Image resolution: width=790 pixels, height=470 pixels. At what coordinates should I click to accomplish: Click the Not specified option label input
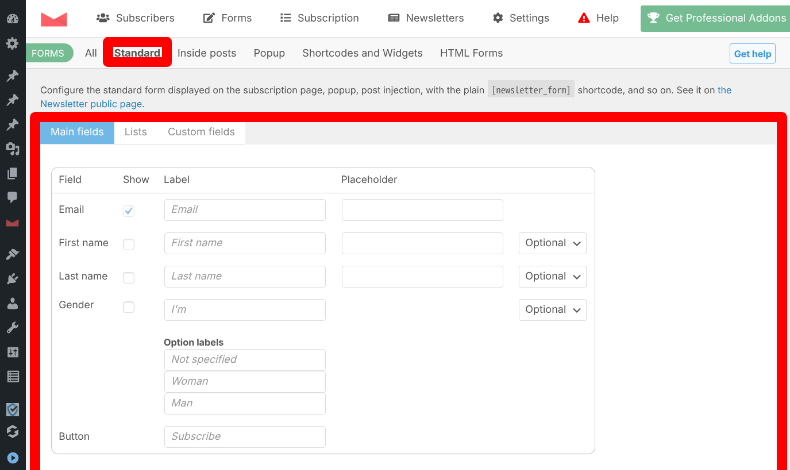tap(245, 360)
